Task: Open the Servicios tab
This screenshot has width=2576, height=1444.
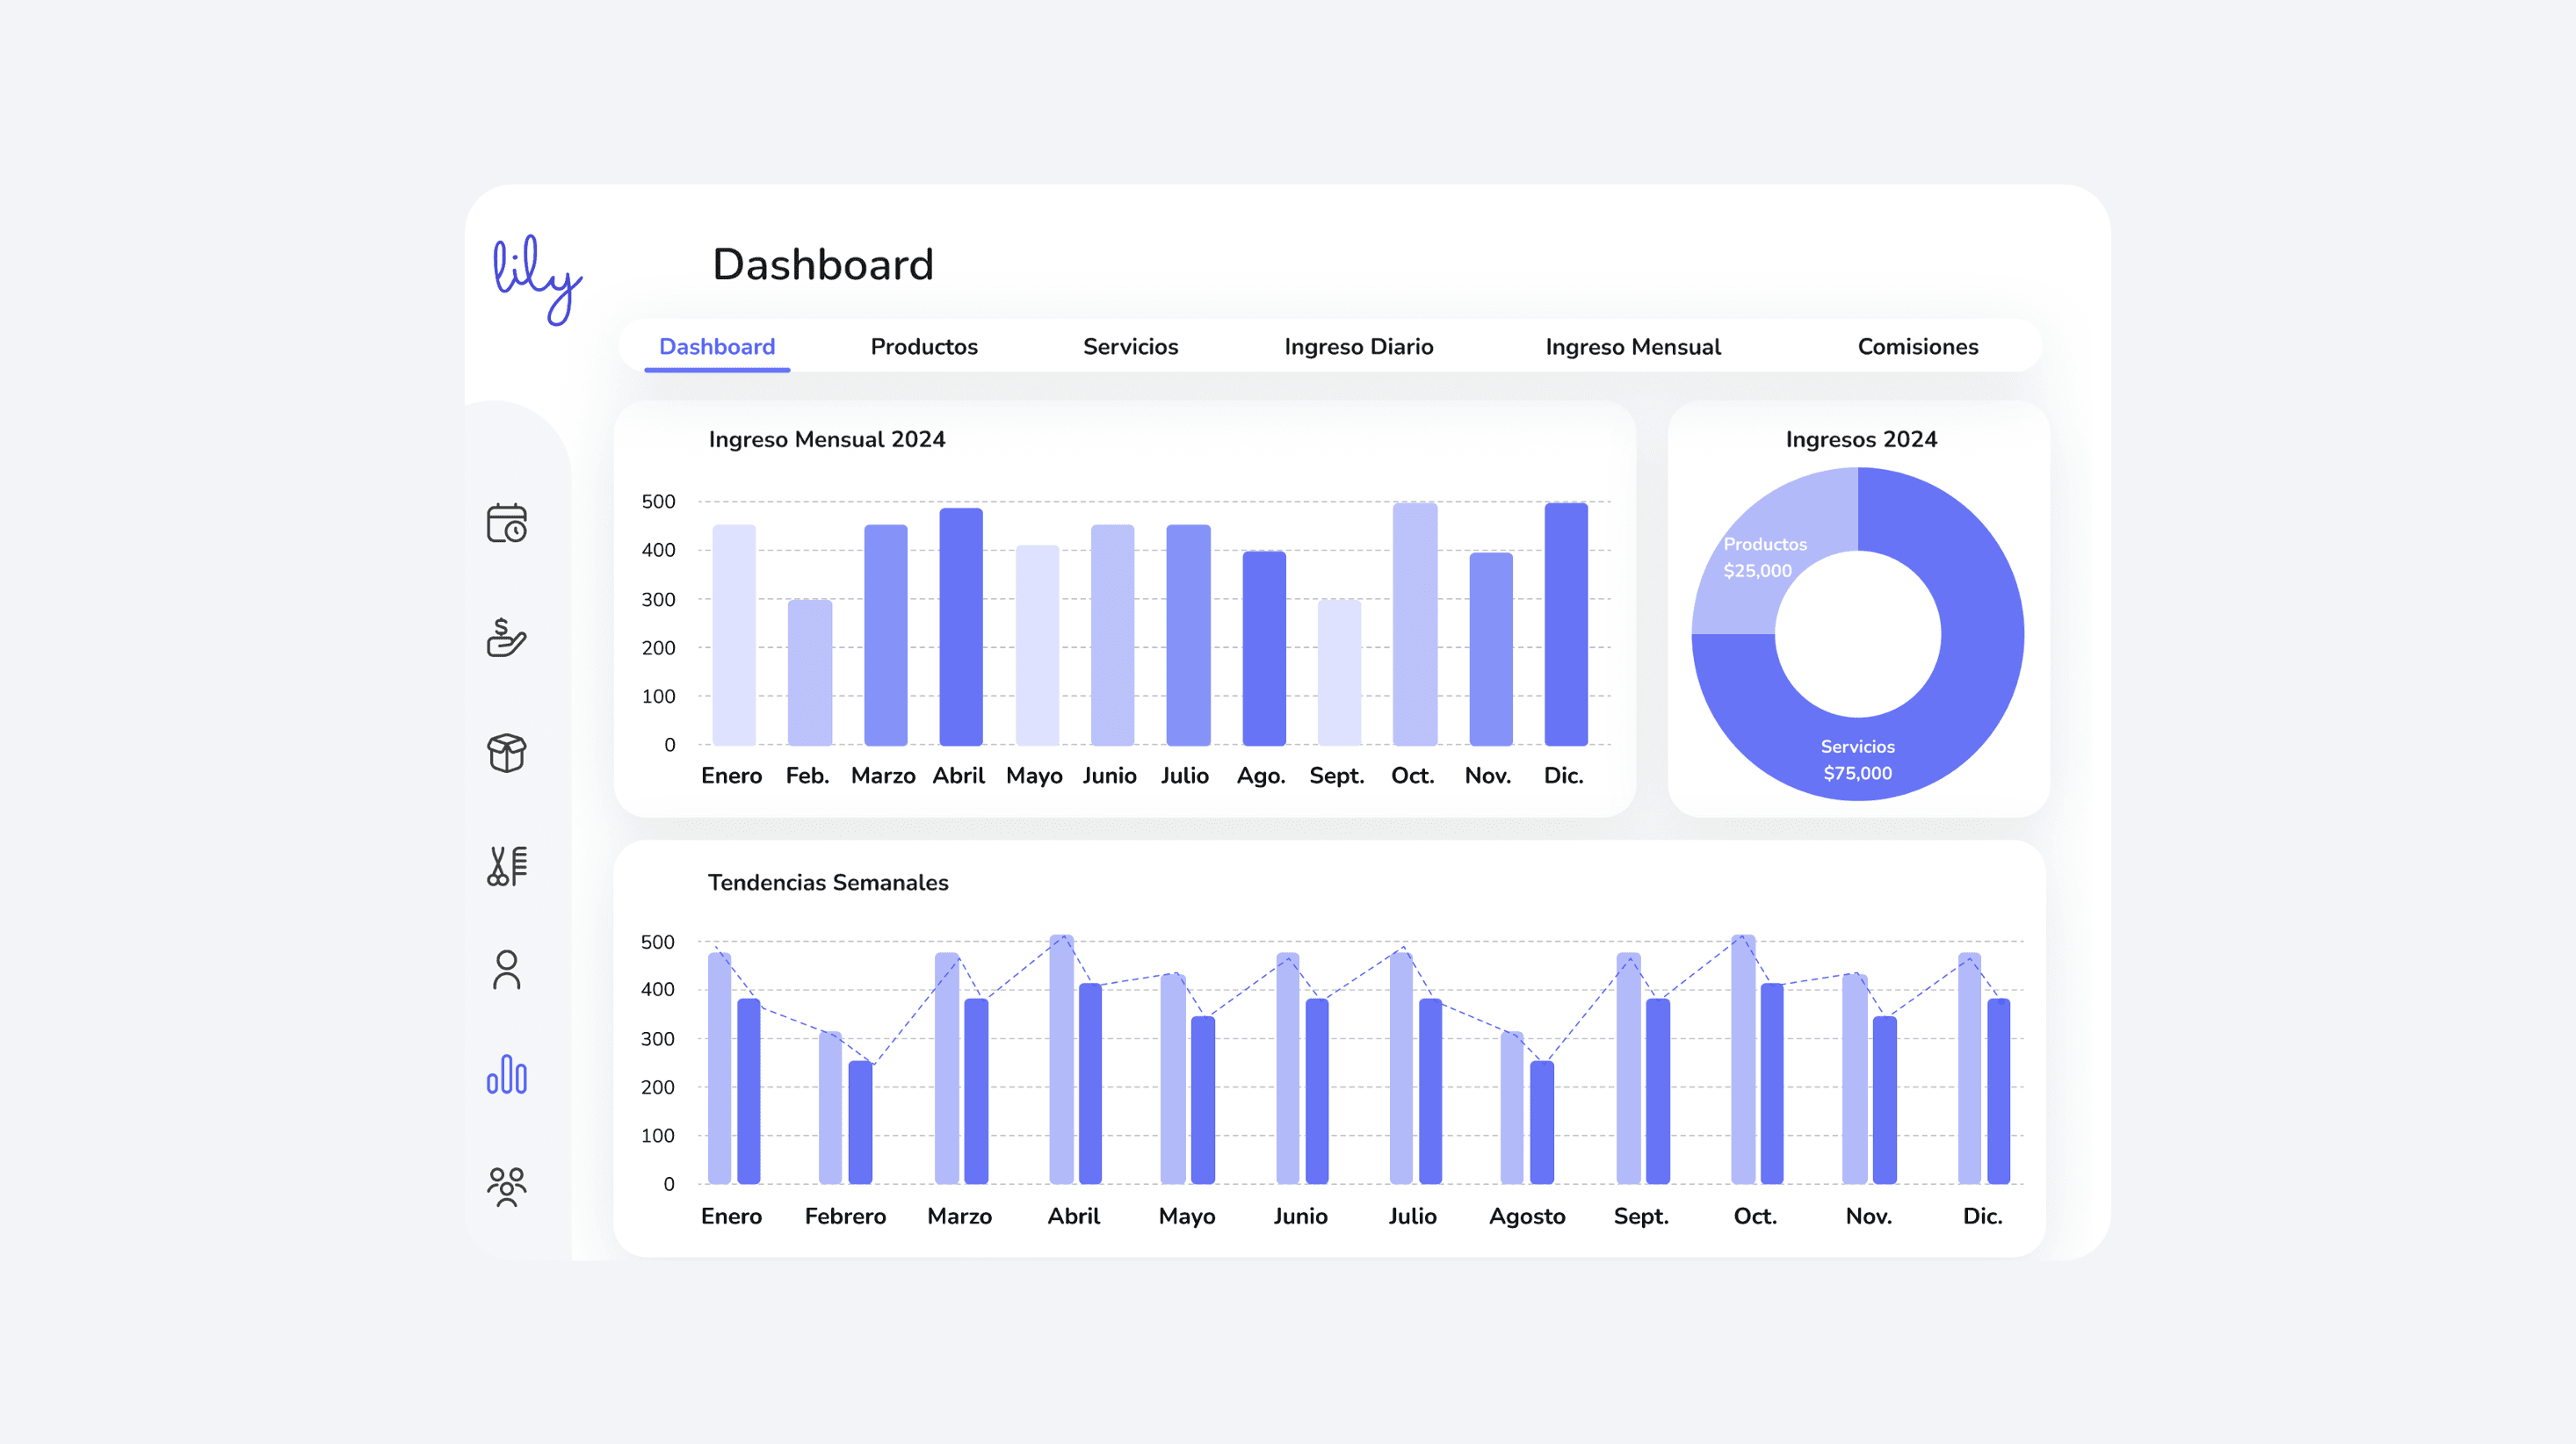Action: [x=1130, y=347]
